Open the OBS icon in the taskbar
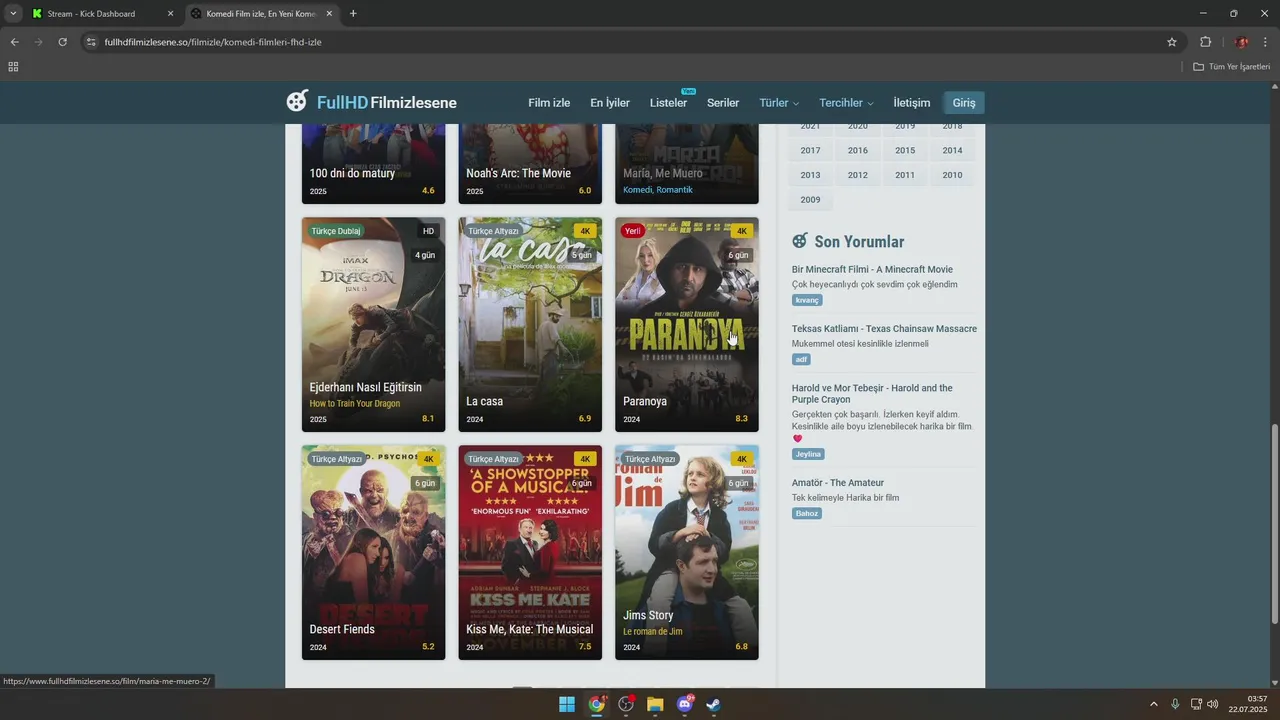Screen dimensions: 1280x720 click(x=626, y=704)
